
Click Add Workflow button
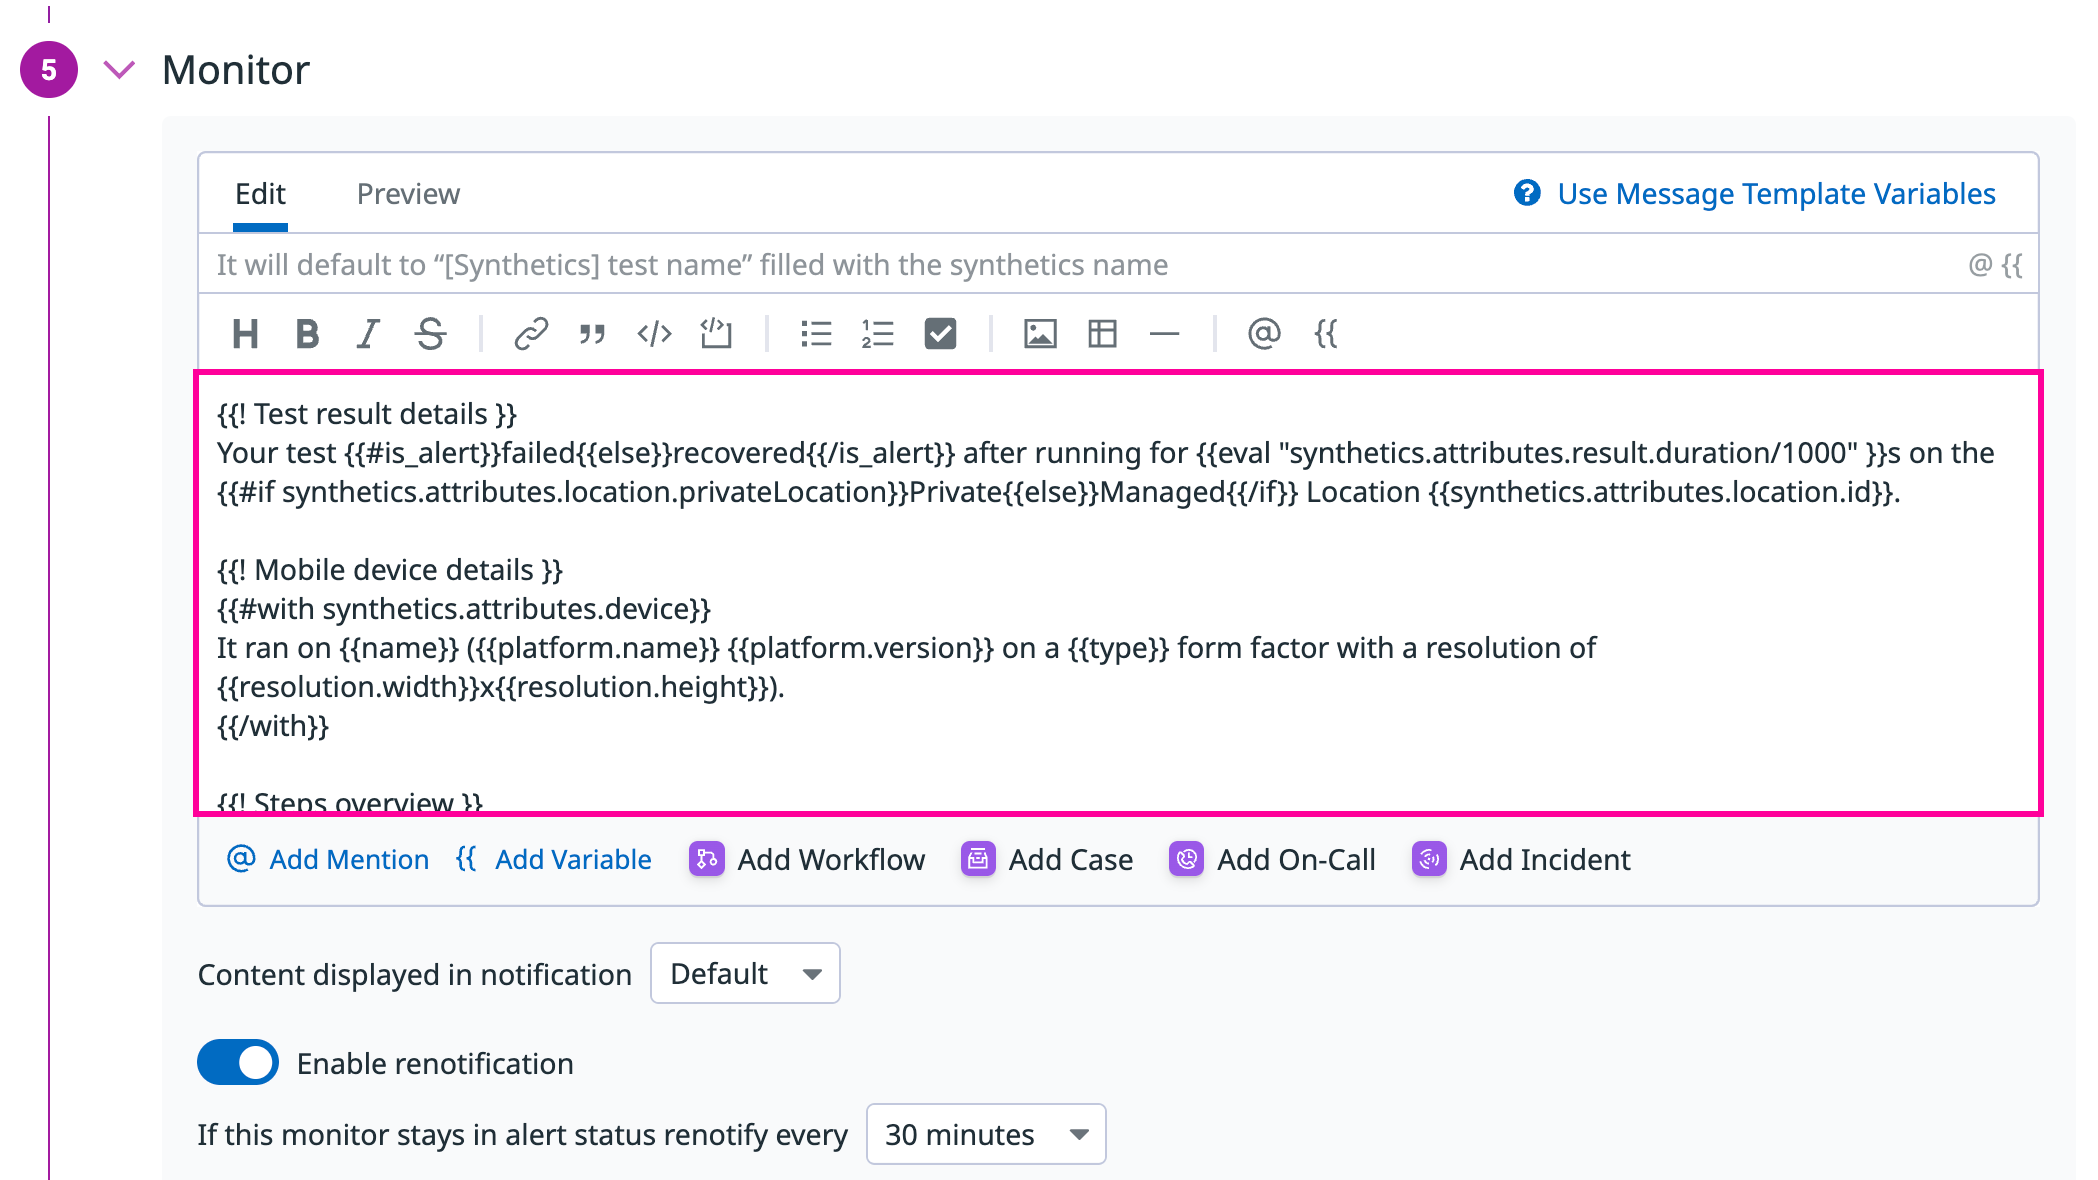click(x=808, y=860)
